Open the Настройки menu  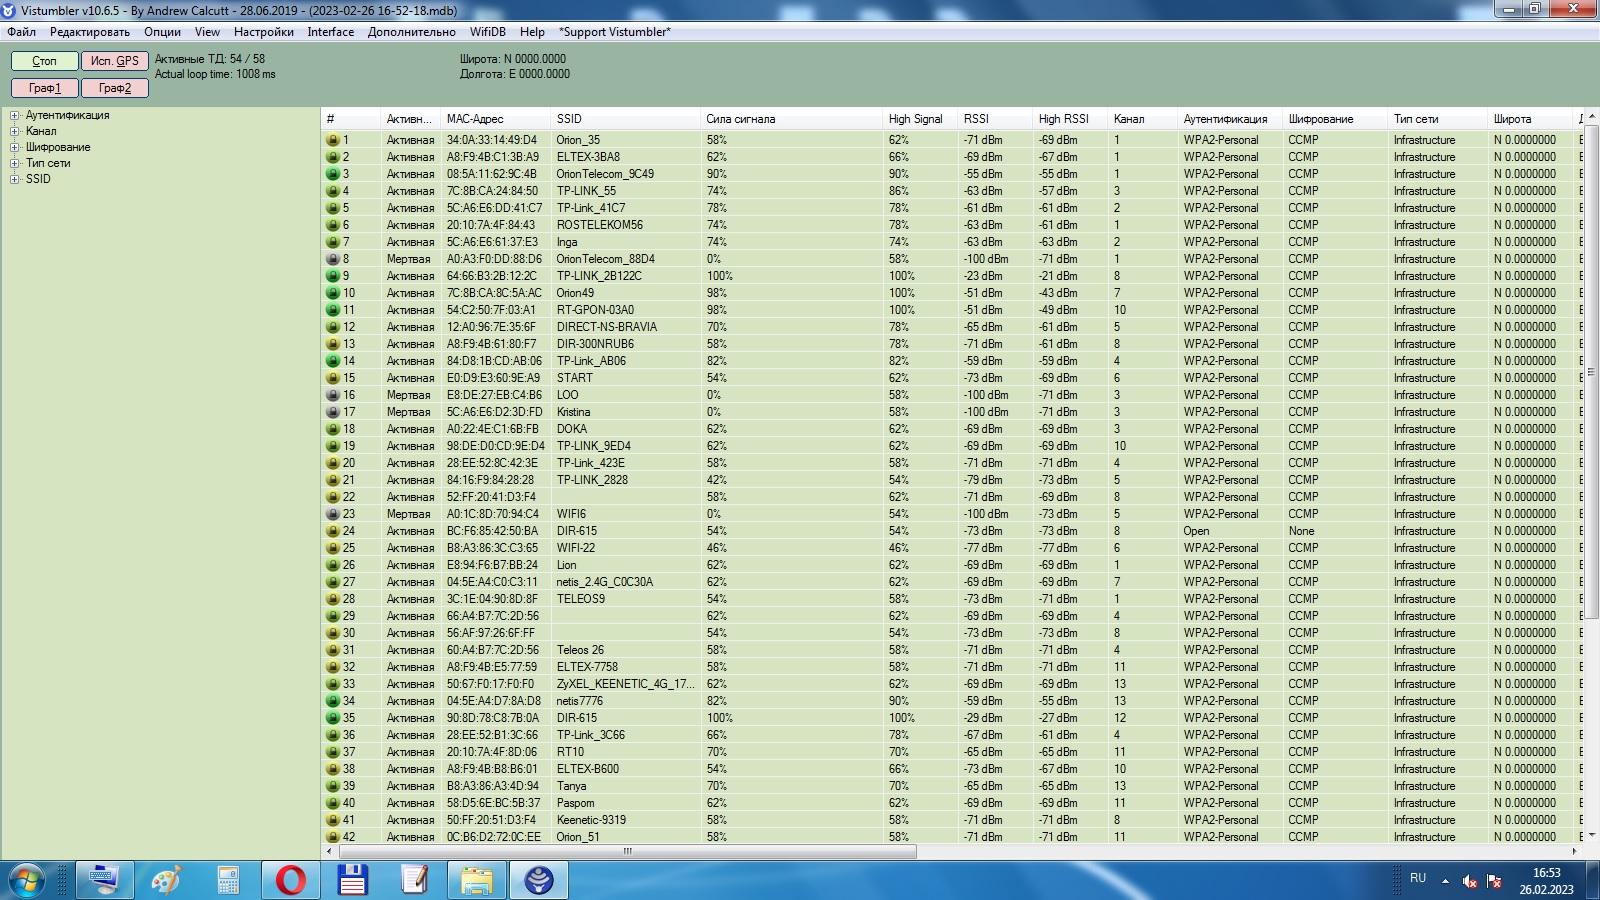[264, 32]
